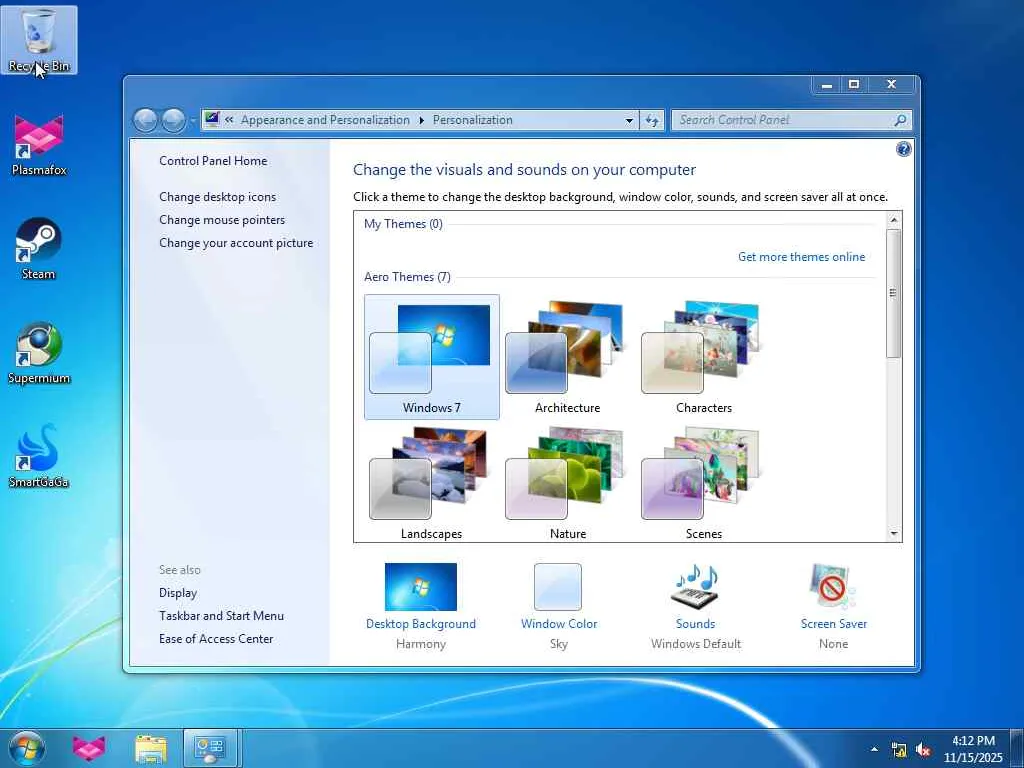
Task: Open the Windows Start menu orb
Action: coord(27,748)
